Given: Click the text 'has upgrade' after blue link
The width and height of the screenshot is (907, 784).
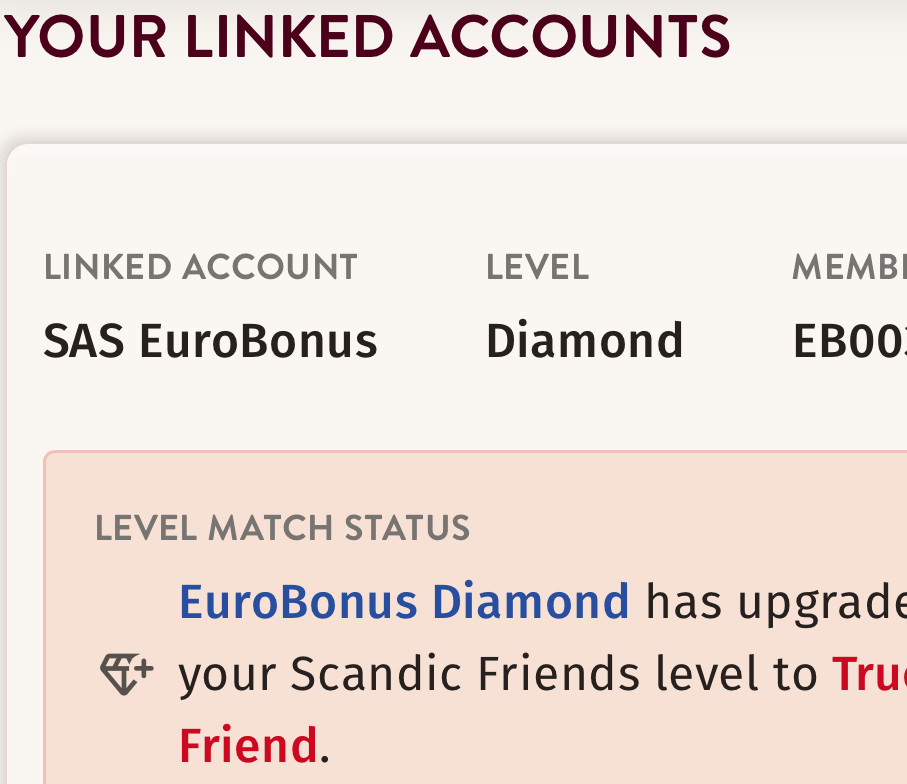Looking at the screenshot, I should (776, 602).
